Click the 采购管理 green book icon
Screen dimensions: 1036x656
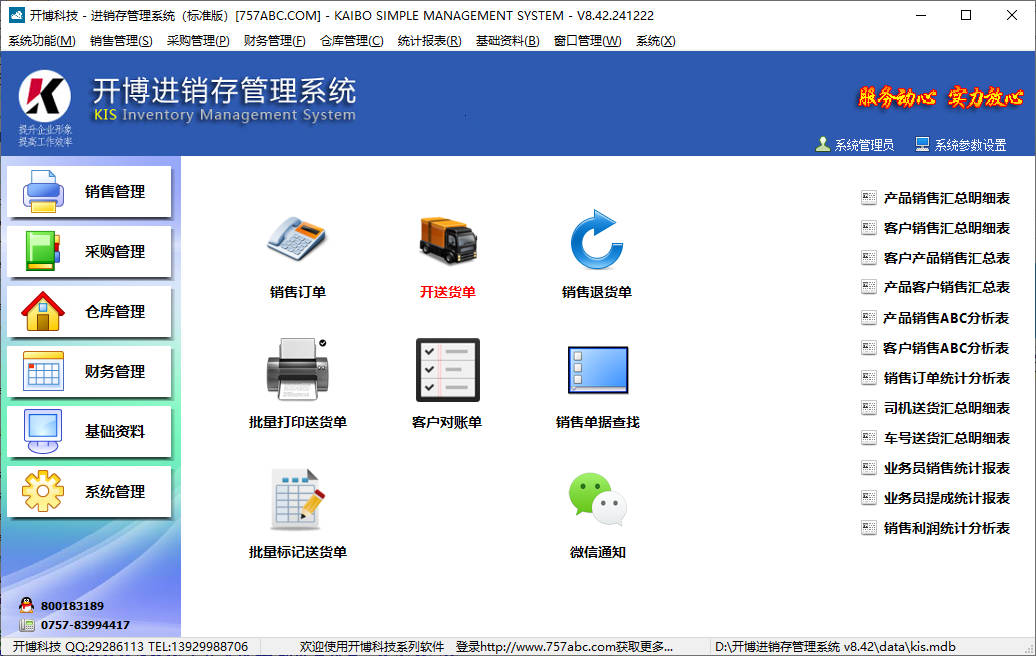tap(43, 251)
